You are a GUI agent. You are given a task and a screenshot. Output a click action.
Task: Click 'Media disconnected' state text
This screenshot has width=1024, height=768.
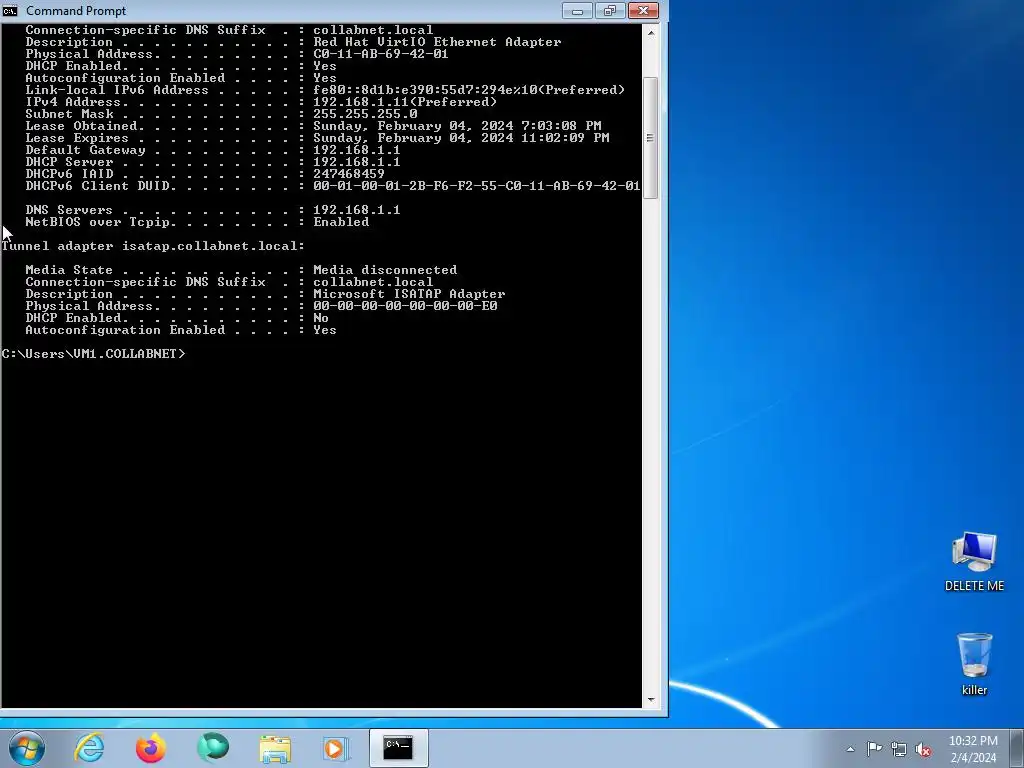pyautogui.click(x=385, y=270)
